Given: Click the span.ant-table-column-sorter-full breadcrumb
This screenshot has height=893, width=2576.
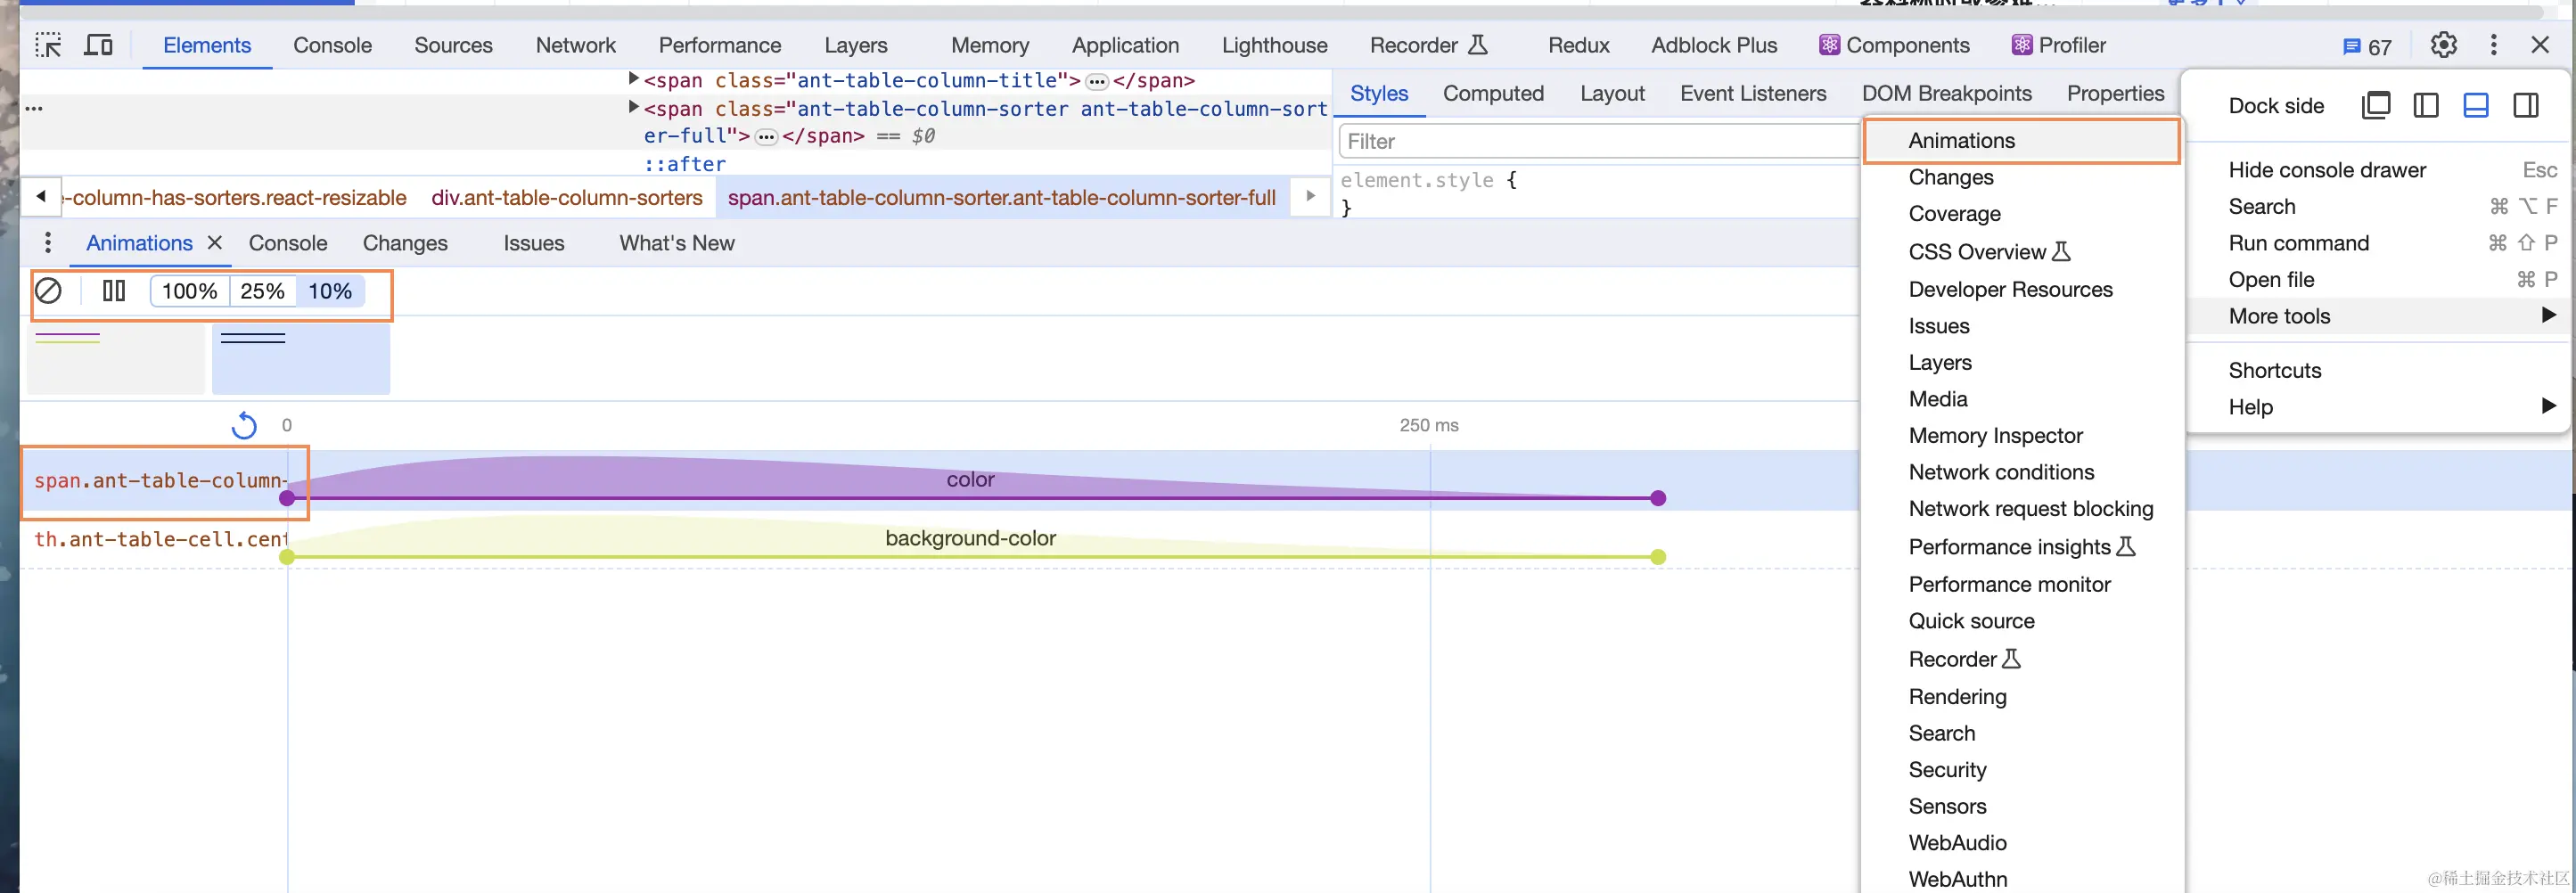Looking at the screenshot, I should [x=1001, y=198].
